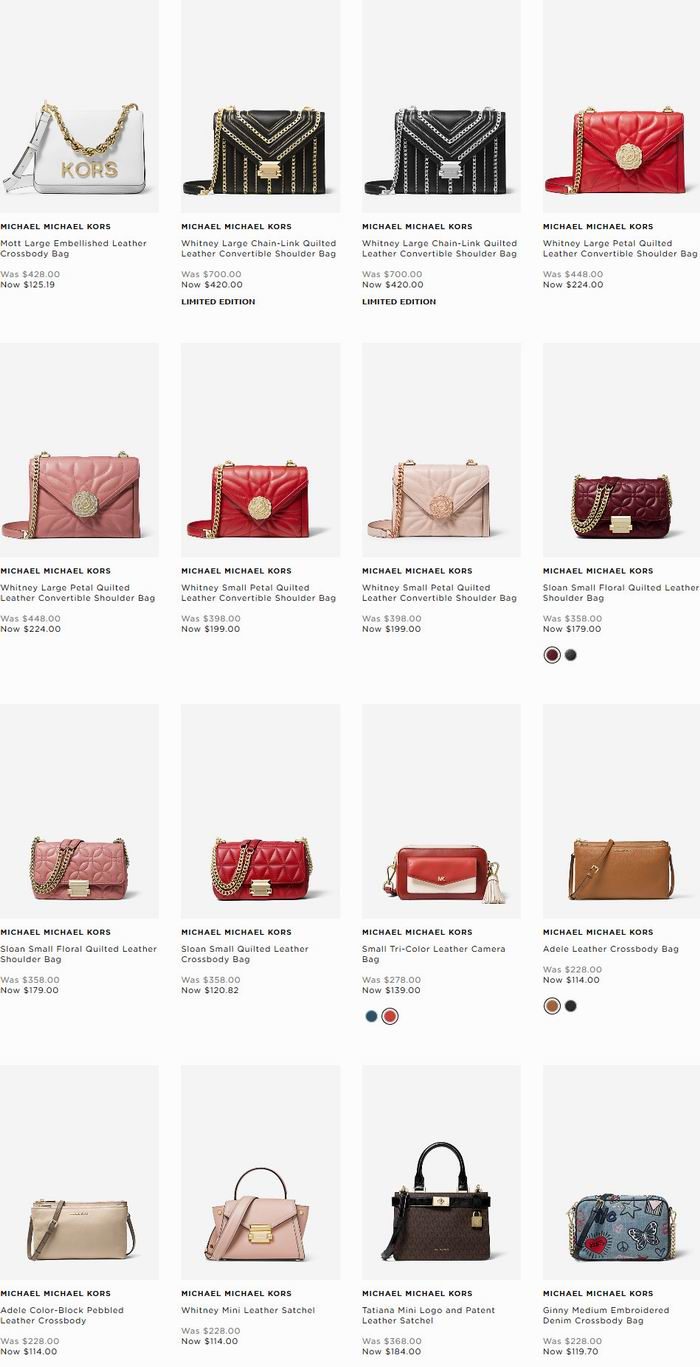The image size is (700, 1367).
Task: Open the white Mott KORS crossbody bag image
Action: pyautogui.click(x=79, y=106)
